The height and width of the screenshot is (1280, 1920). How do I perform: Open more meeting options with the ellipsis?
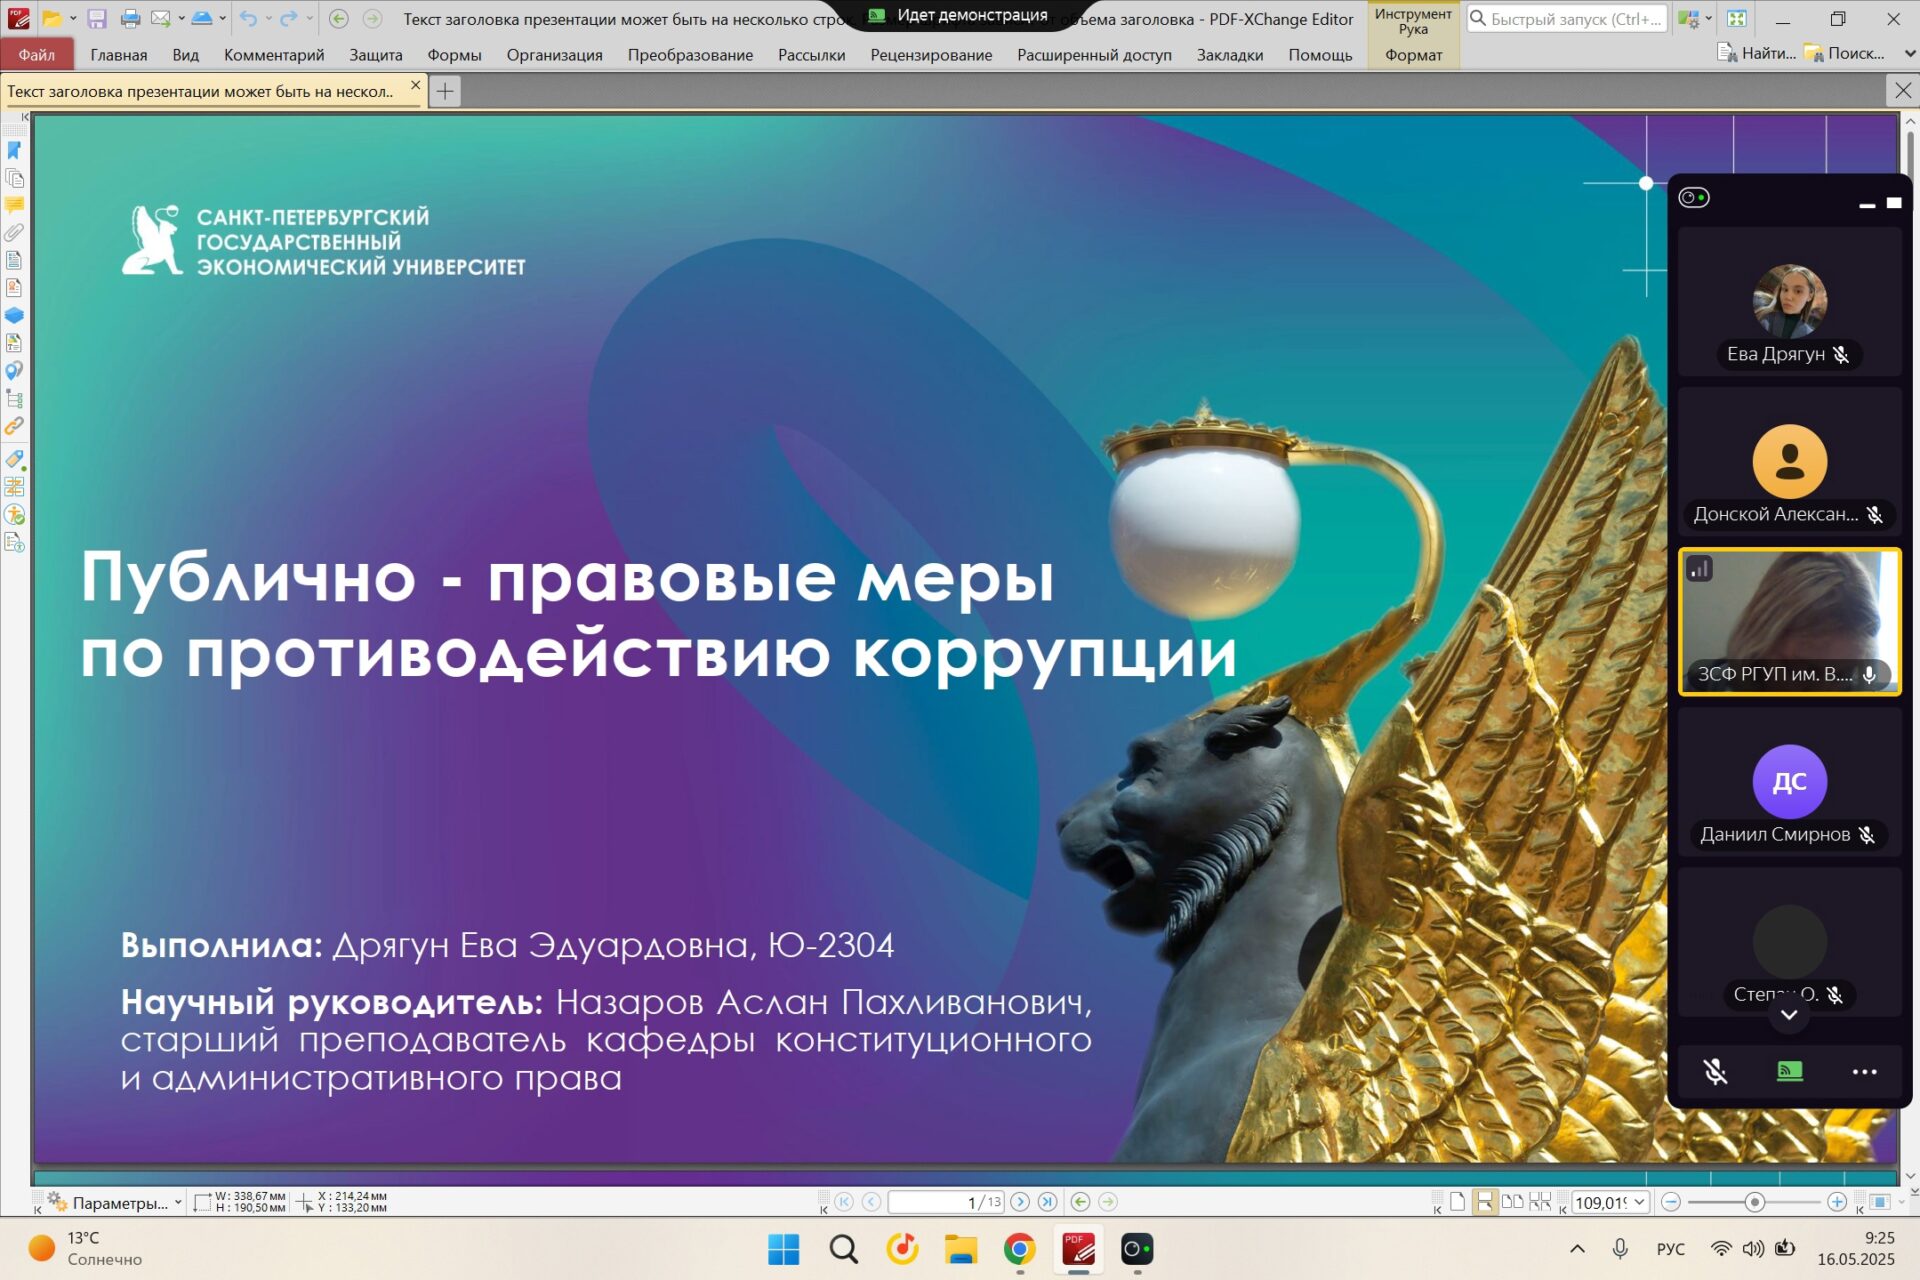[x=1864, y=1071]
